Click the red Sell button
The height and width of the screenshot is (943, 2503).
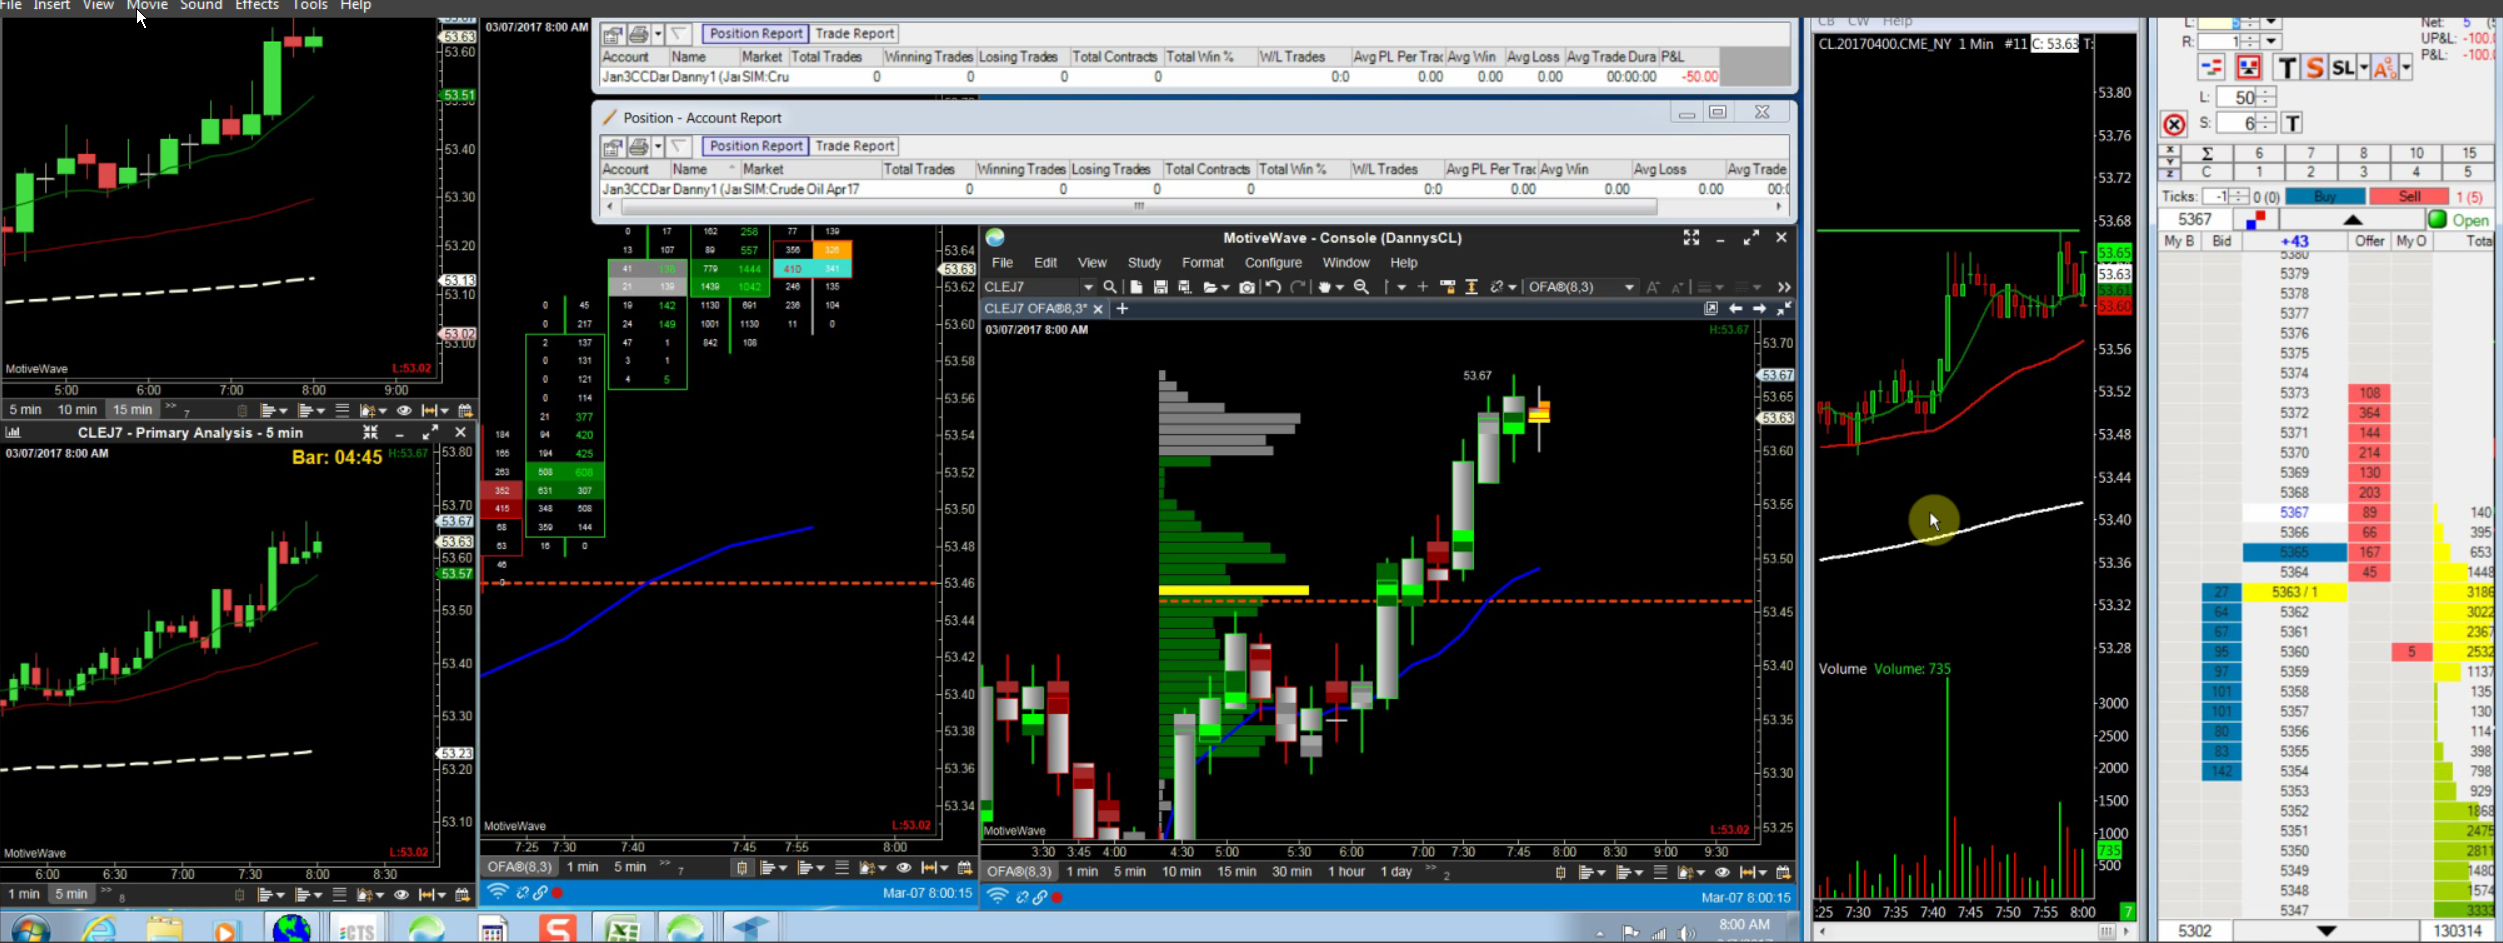click(x=2409, y=197)
